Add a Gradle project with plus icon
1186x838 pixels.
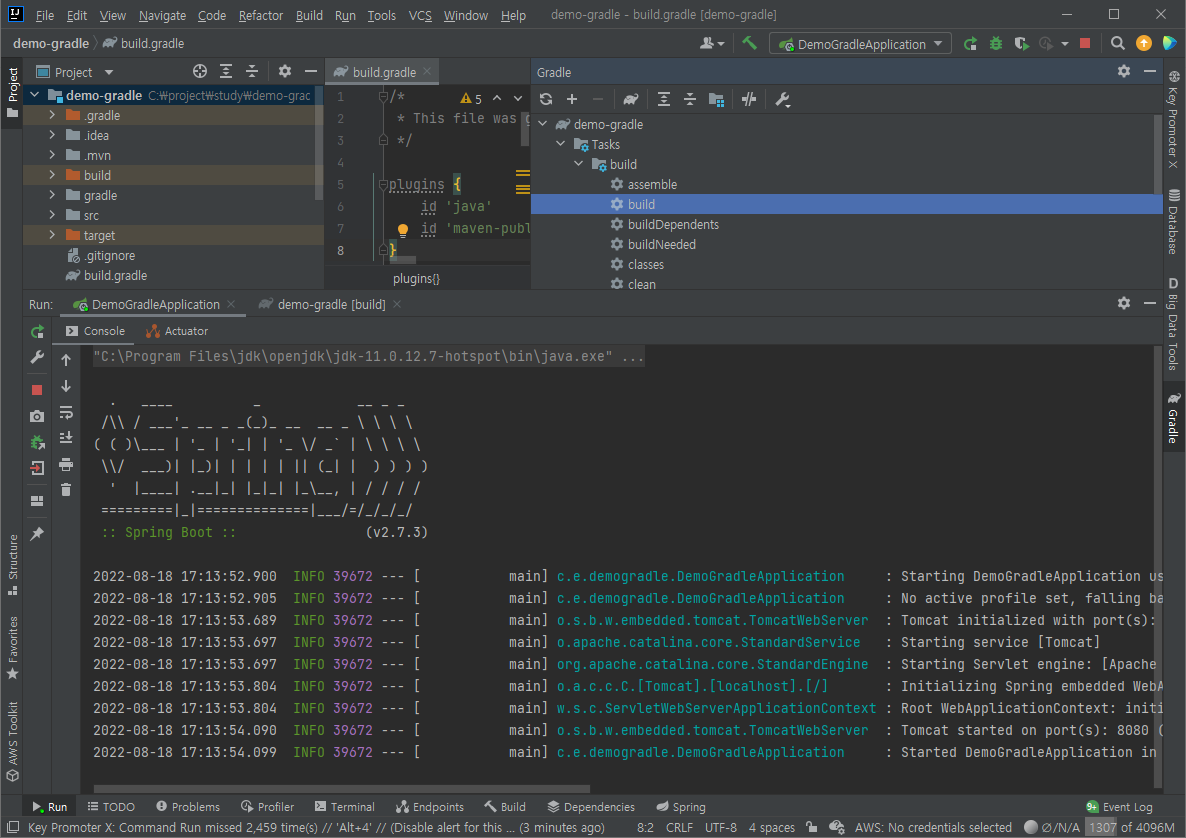572,99
